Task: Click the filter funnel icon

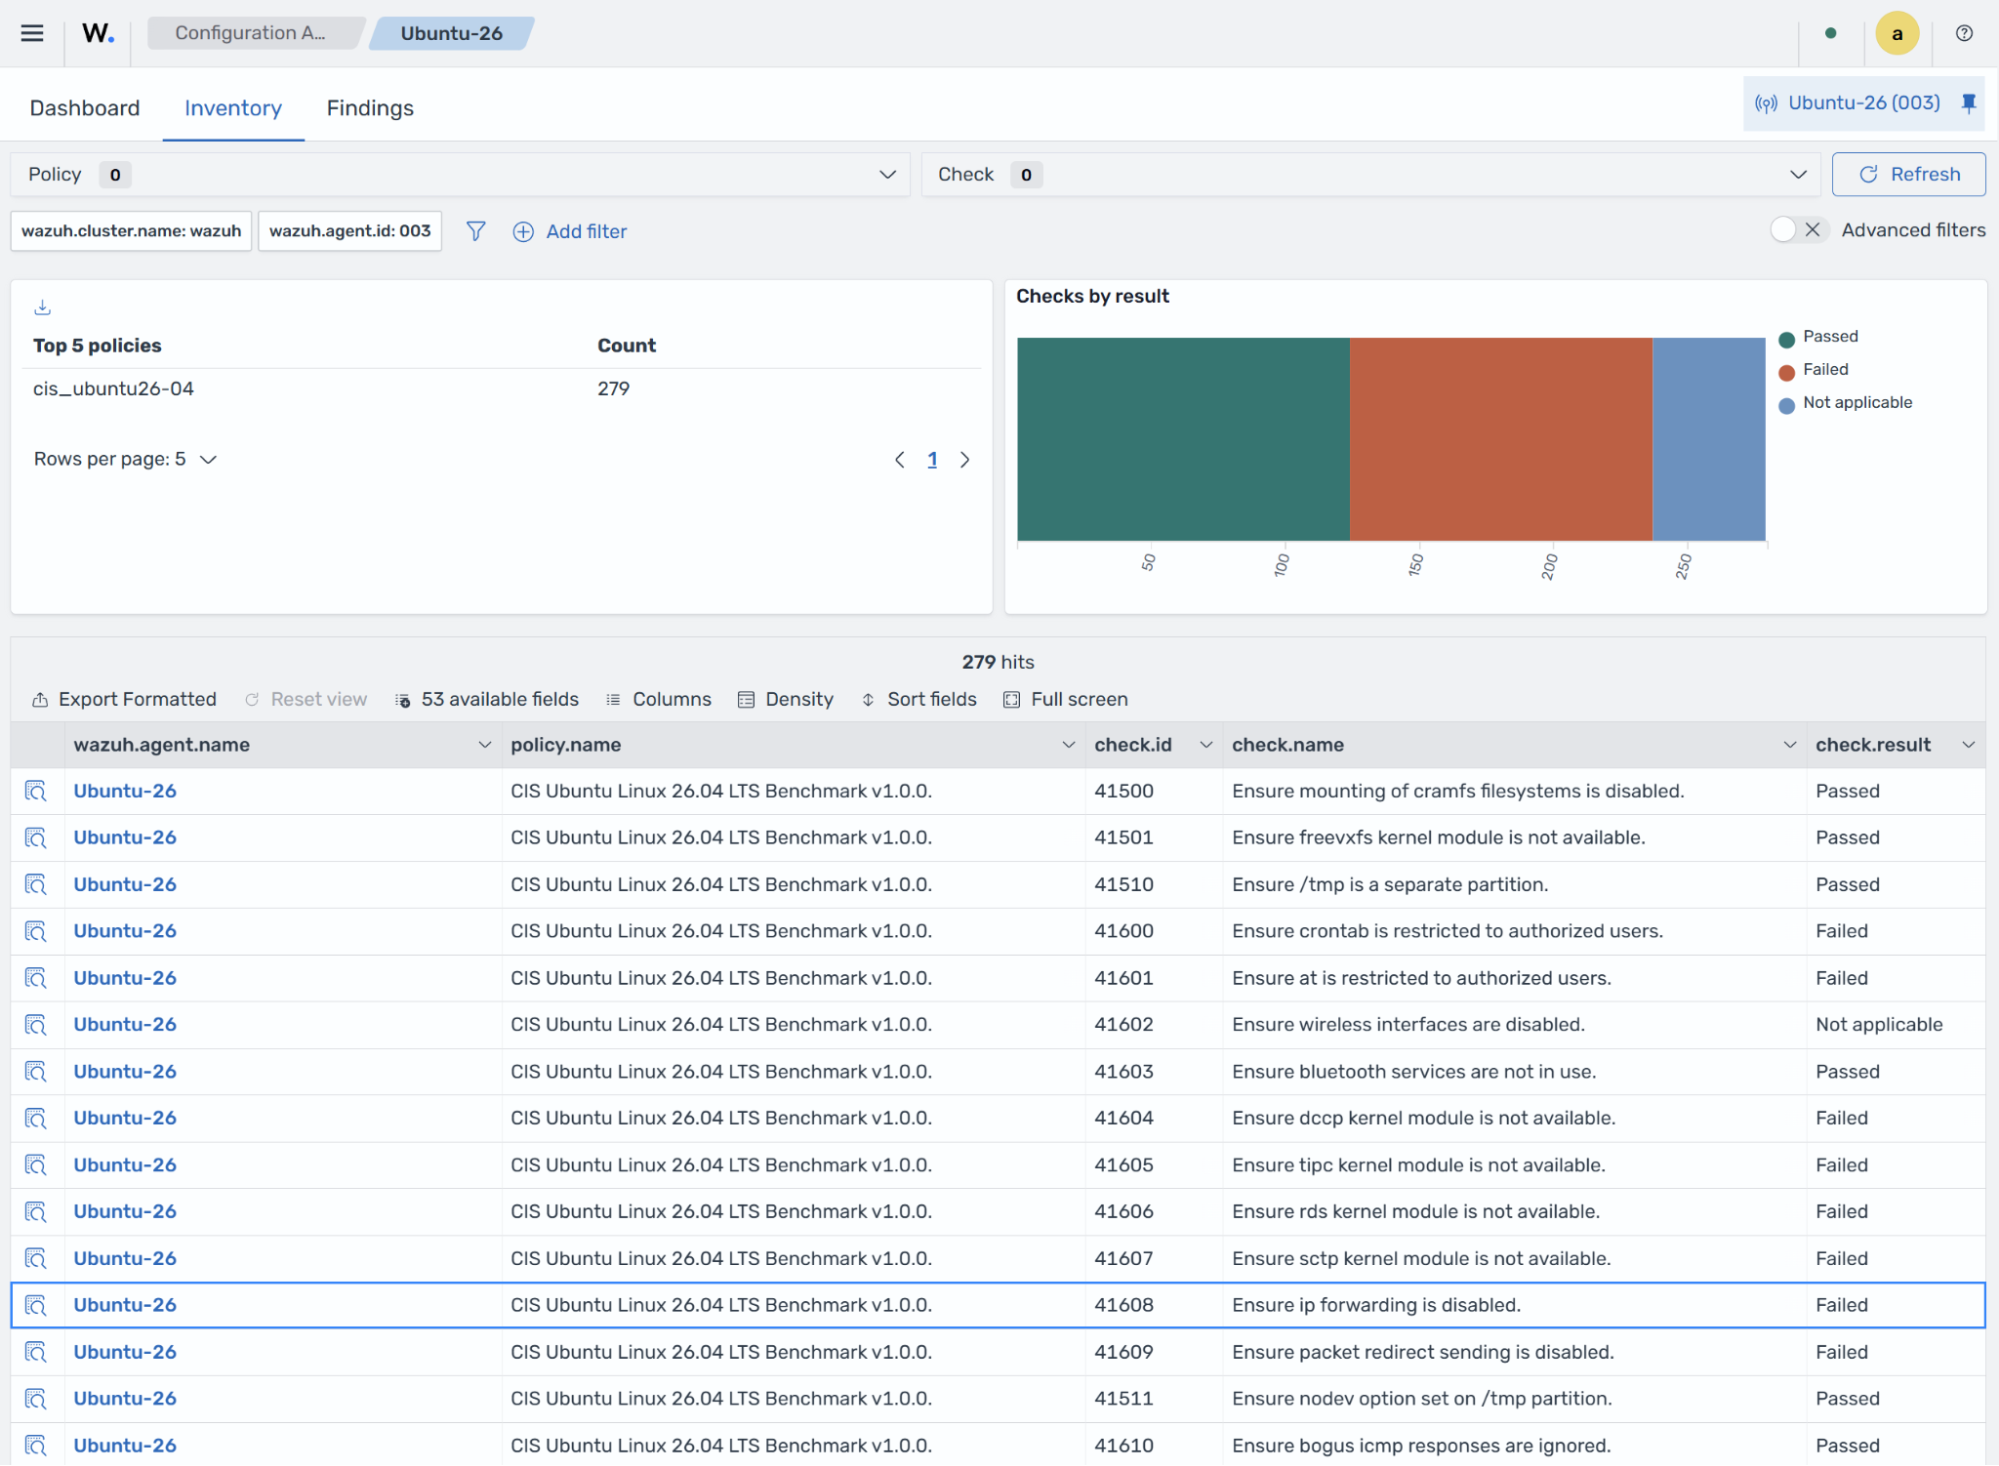Action: click(x=476, y=231)
